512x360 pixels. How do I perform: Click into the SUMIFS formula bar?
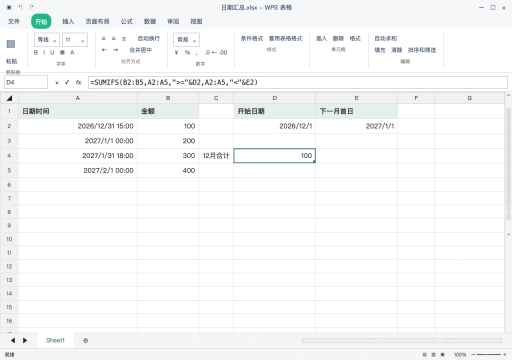pos(298,82)
